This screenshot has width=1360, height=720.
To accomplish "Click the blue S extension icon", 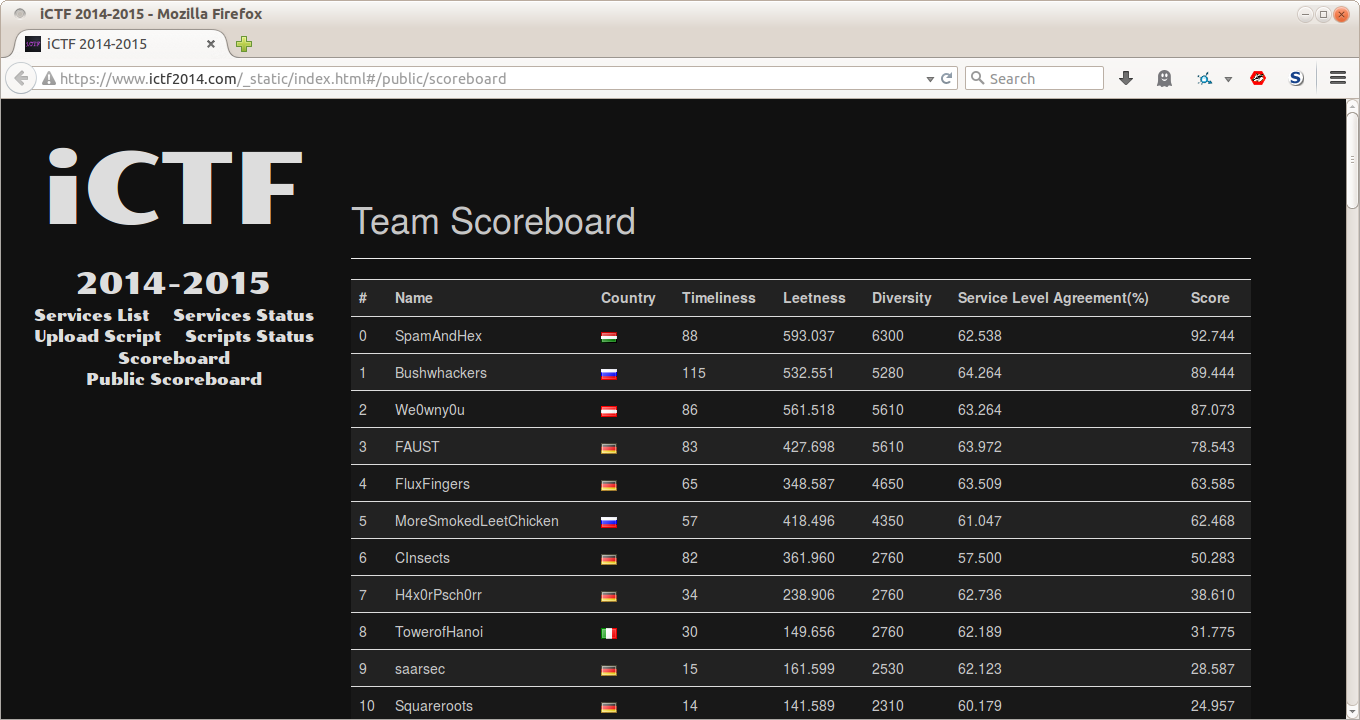I will [x=1296, y=78].
